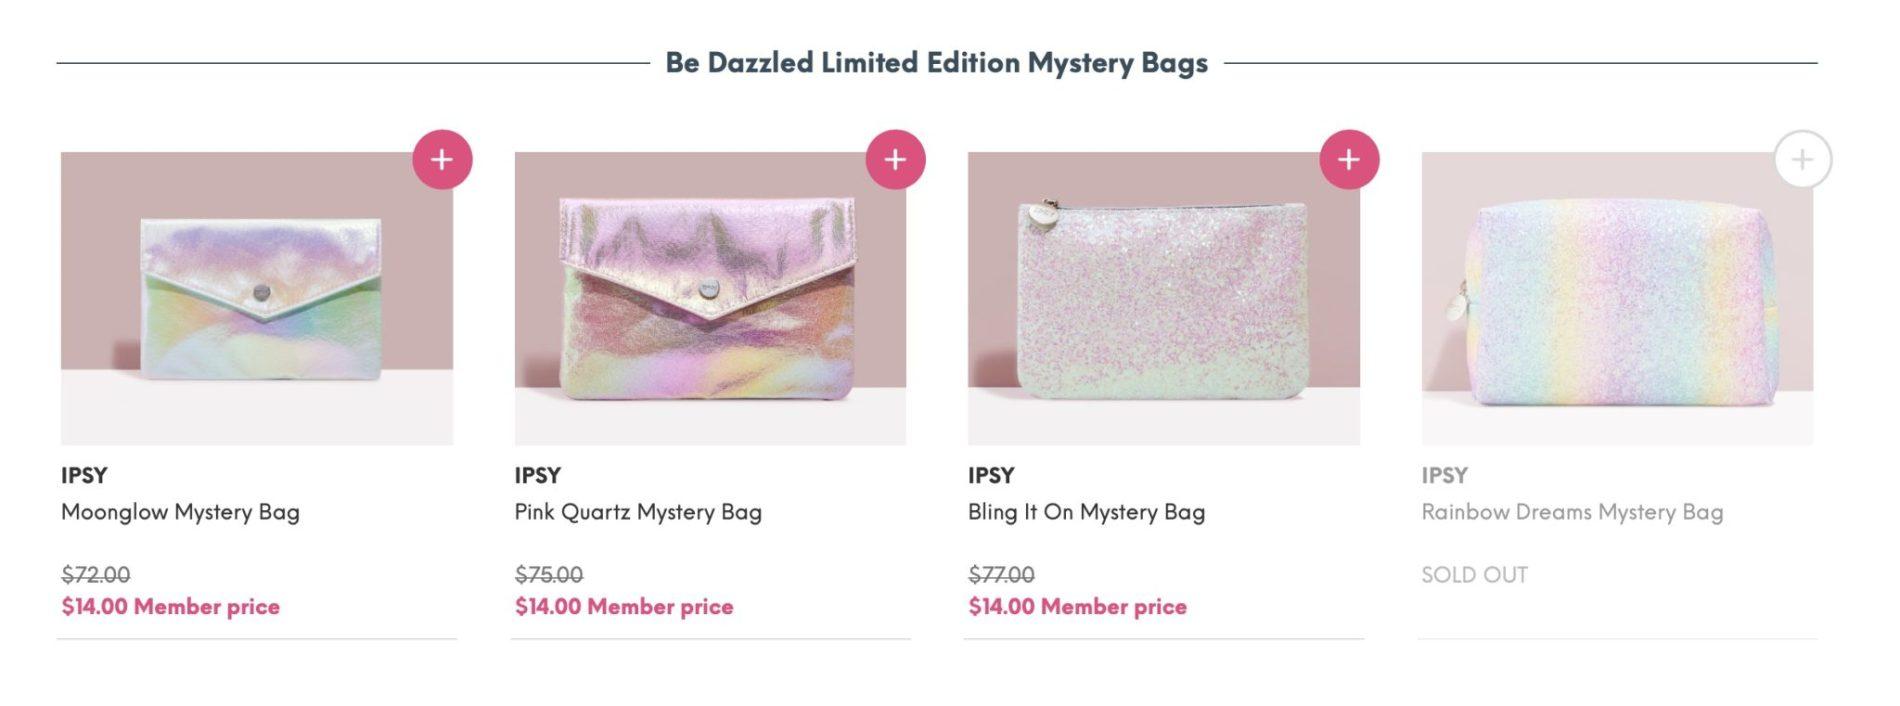Screen dimensions: 1900x706
Task: Click the Bling It On Mystery Bag title
Action: [x=1086, y=512]
